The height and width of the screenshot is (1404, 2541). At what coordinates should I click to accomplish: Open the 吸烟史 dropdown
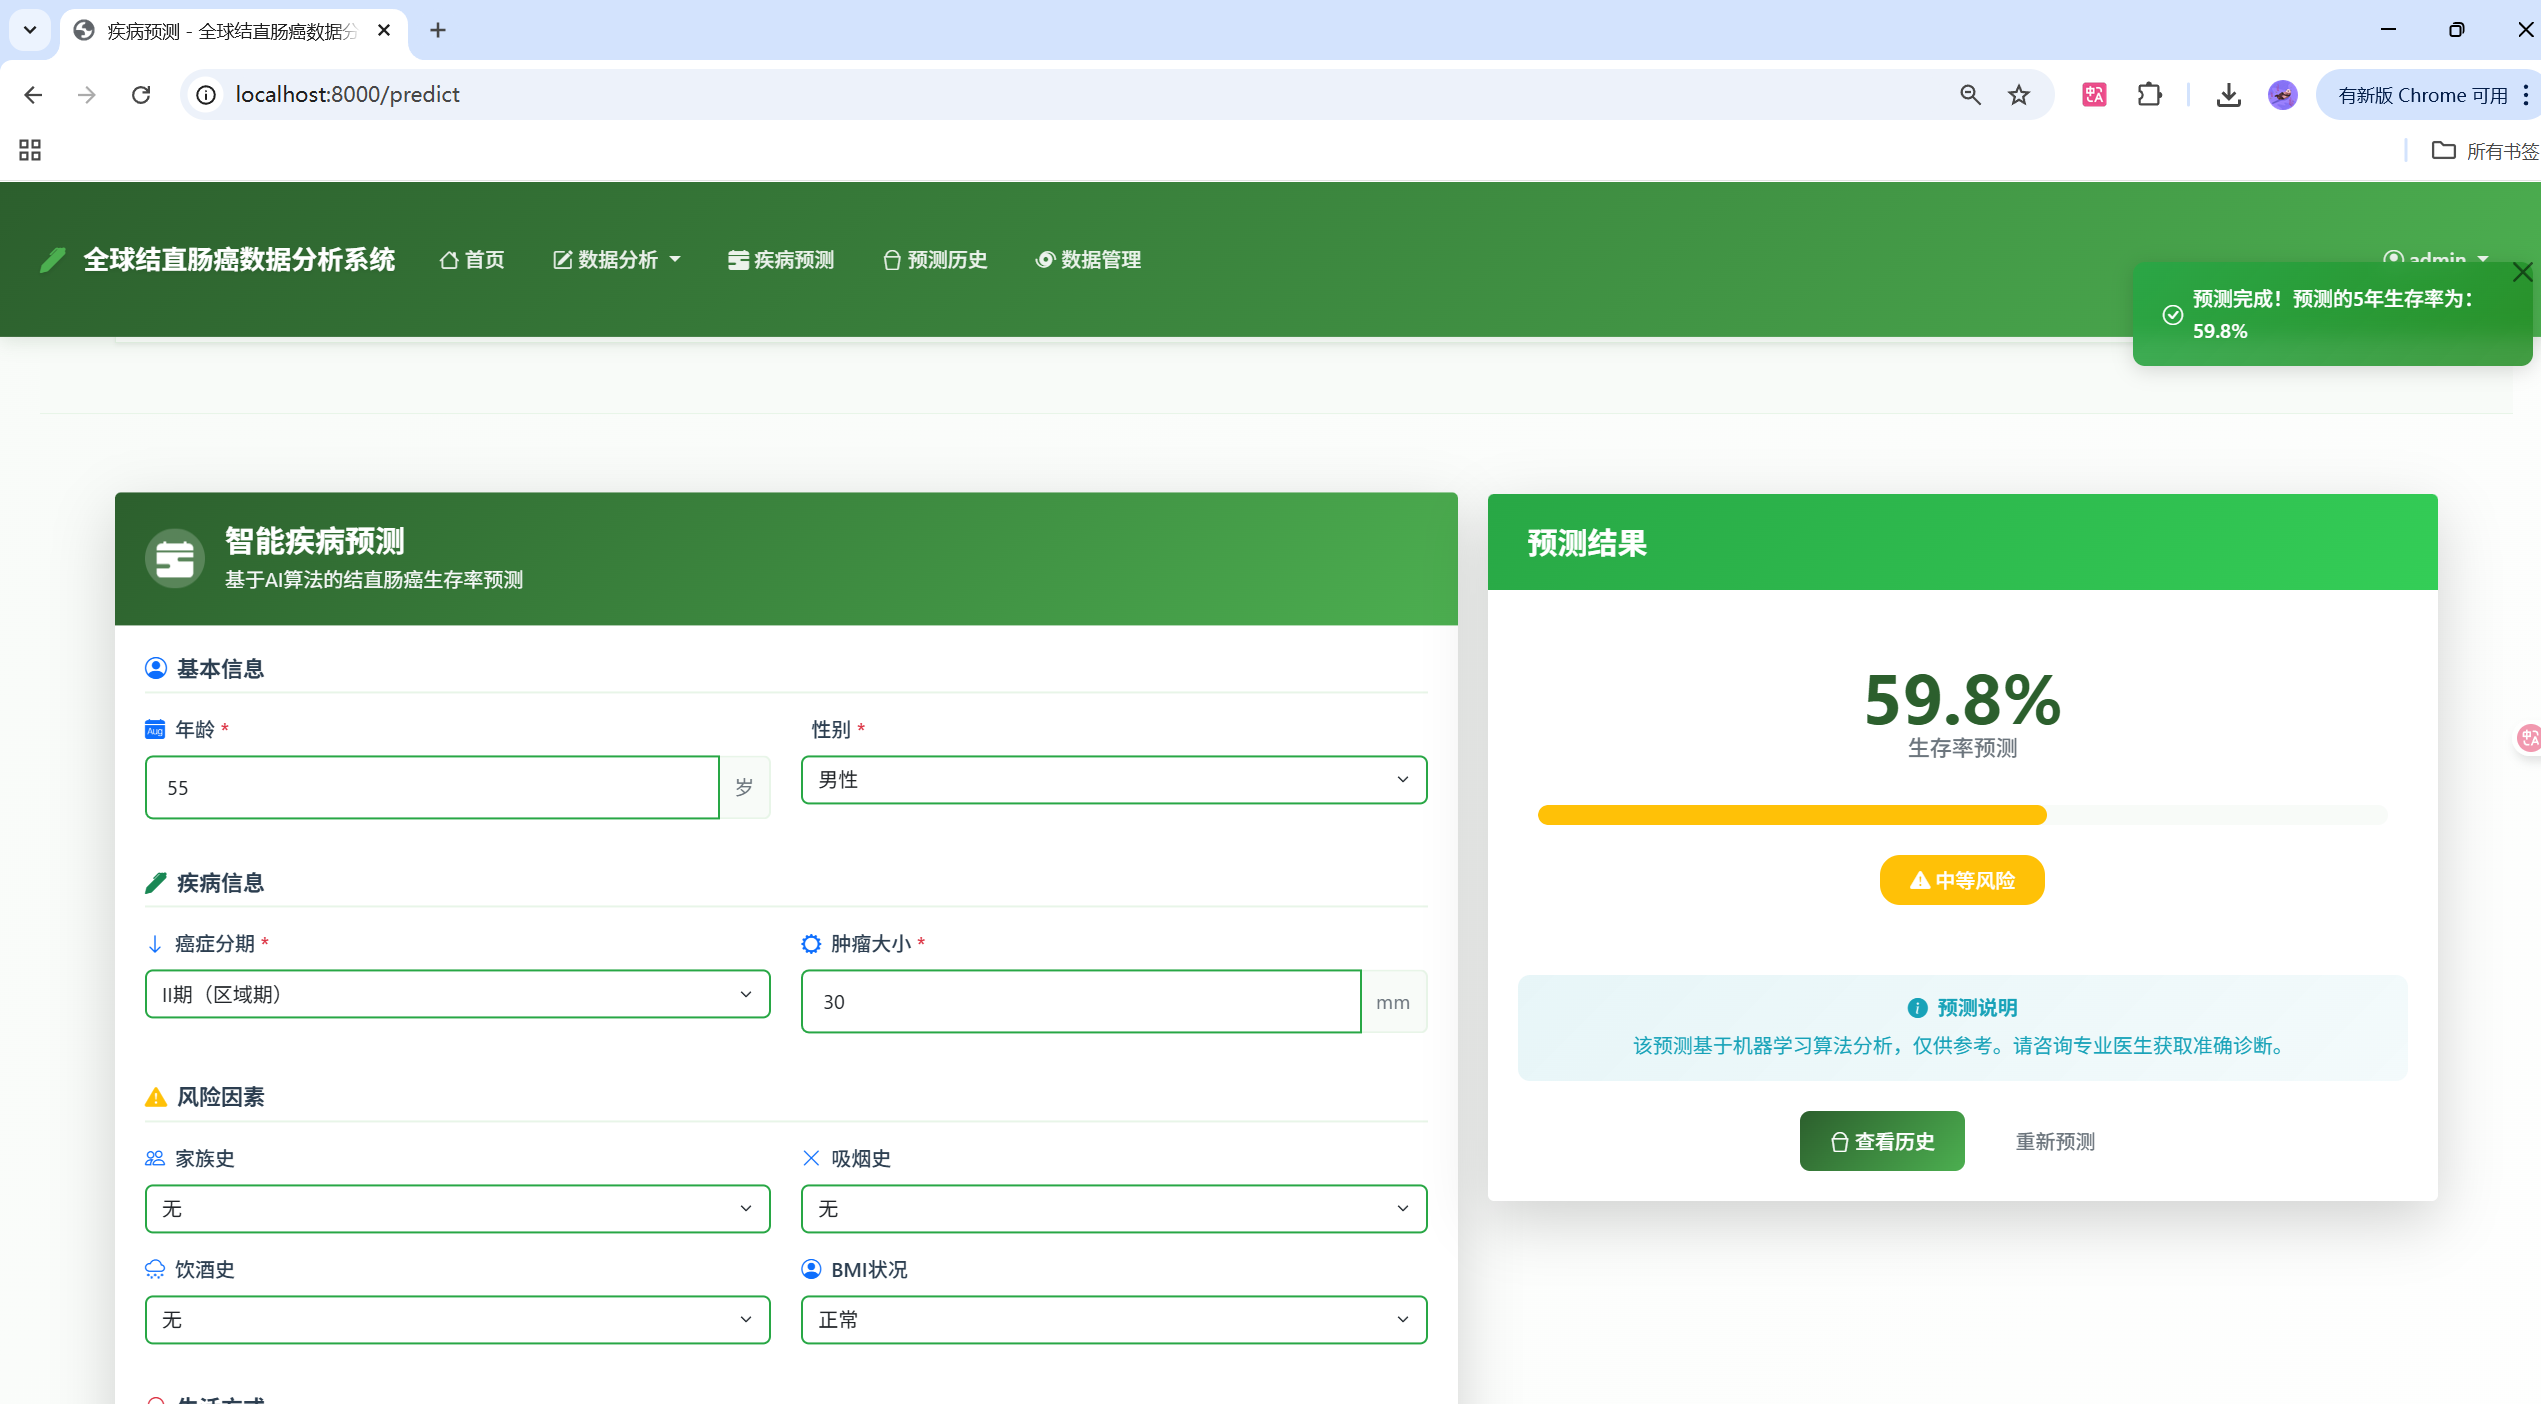(1113, 1209)
